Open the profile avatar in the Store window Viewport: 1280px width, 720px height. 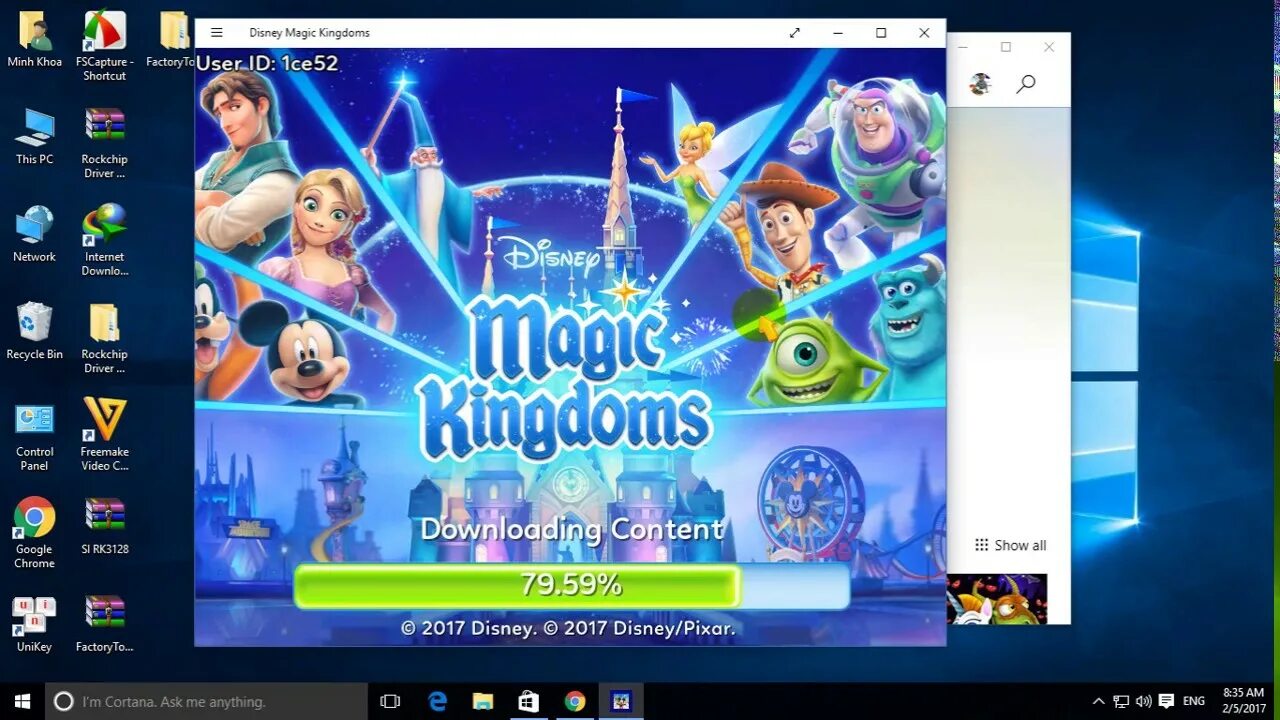click(x=980, y=85)
